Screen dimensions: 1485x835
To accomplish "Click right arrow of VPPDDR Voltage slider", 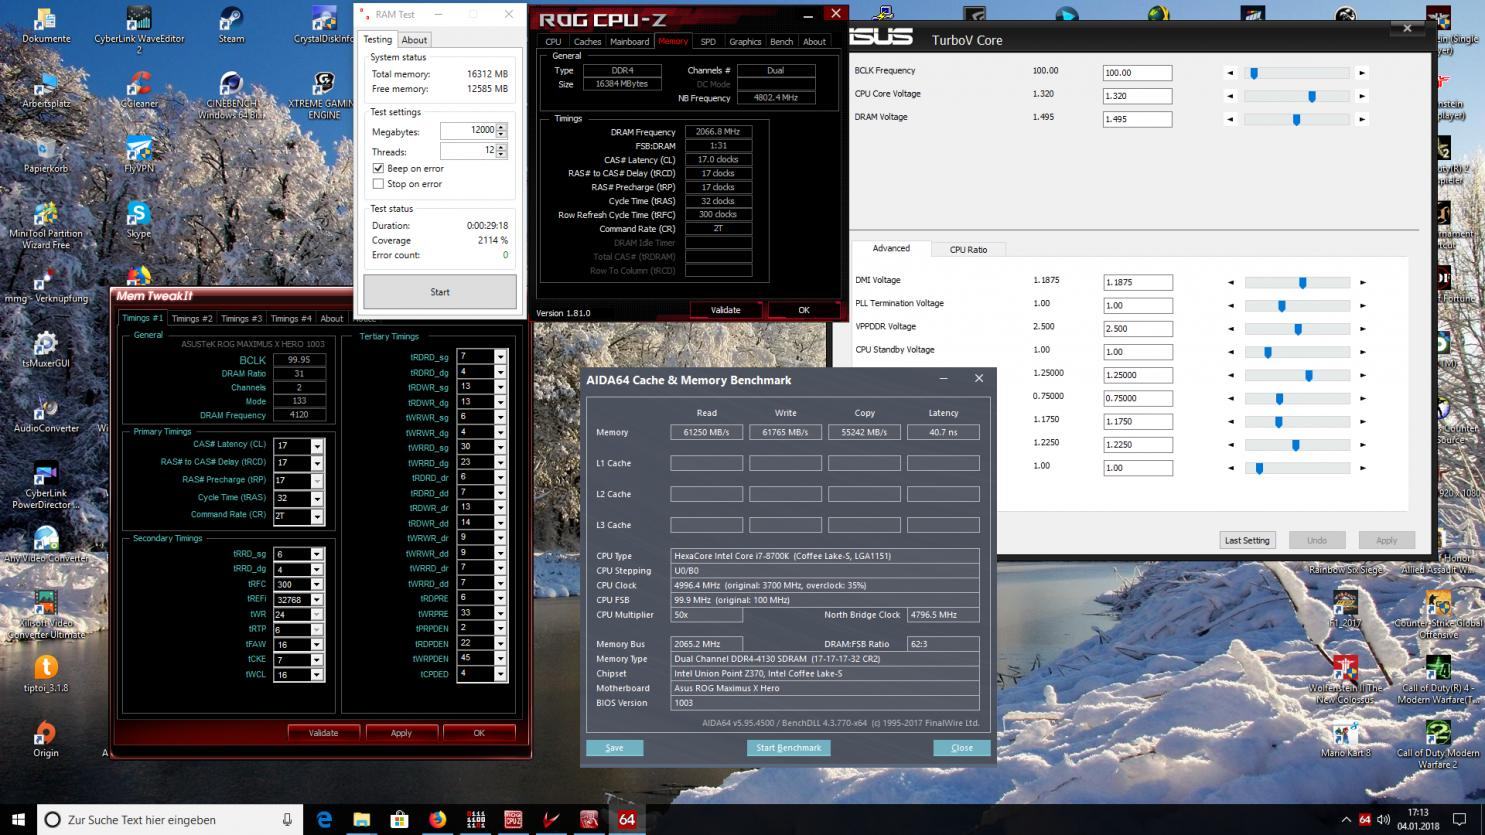I will click(1362, 329).
